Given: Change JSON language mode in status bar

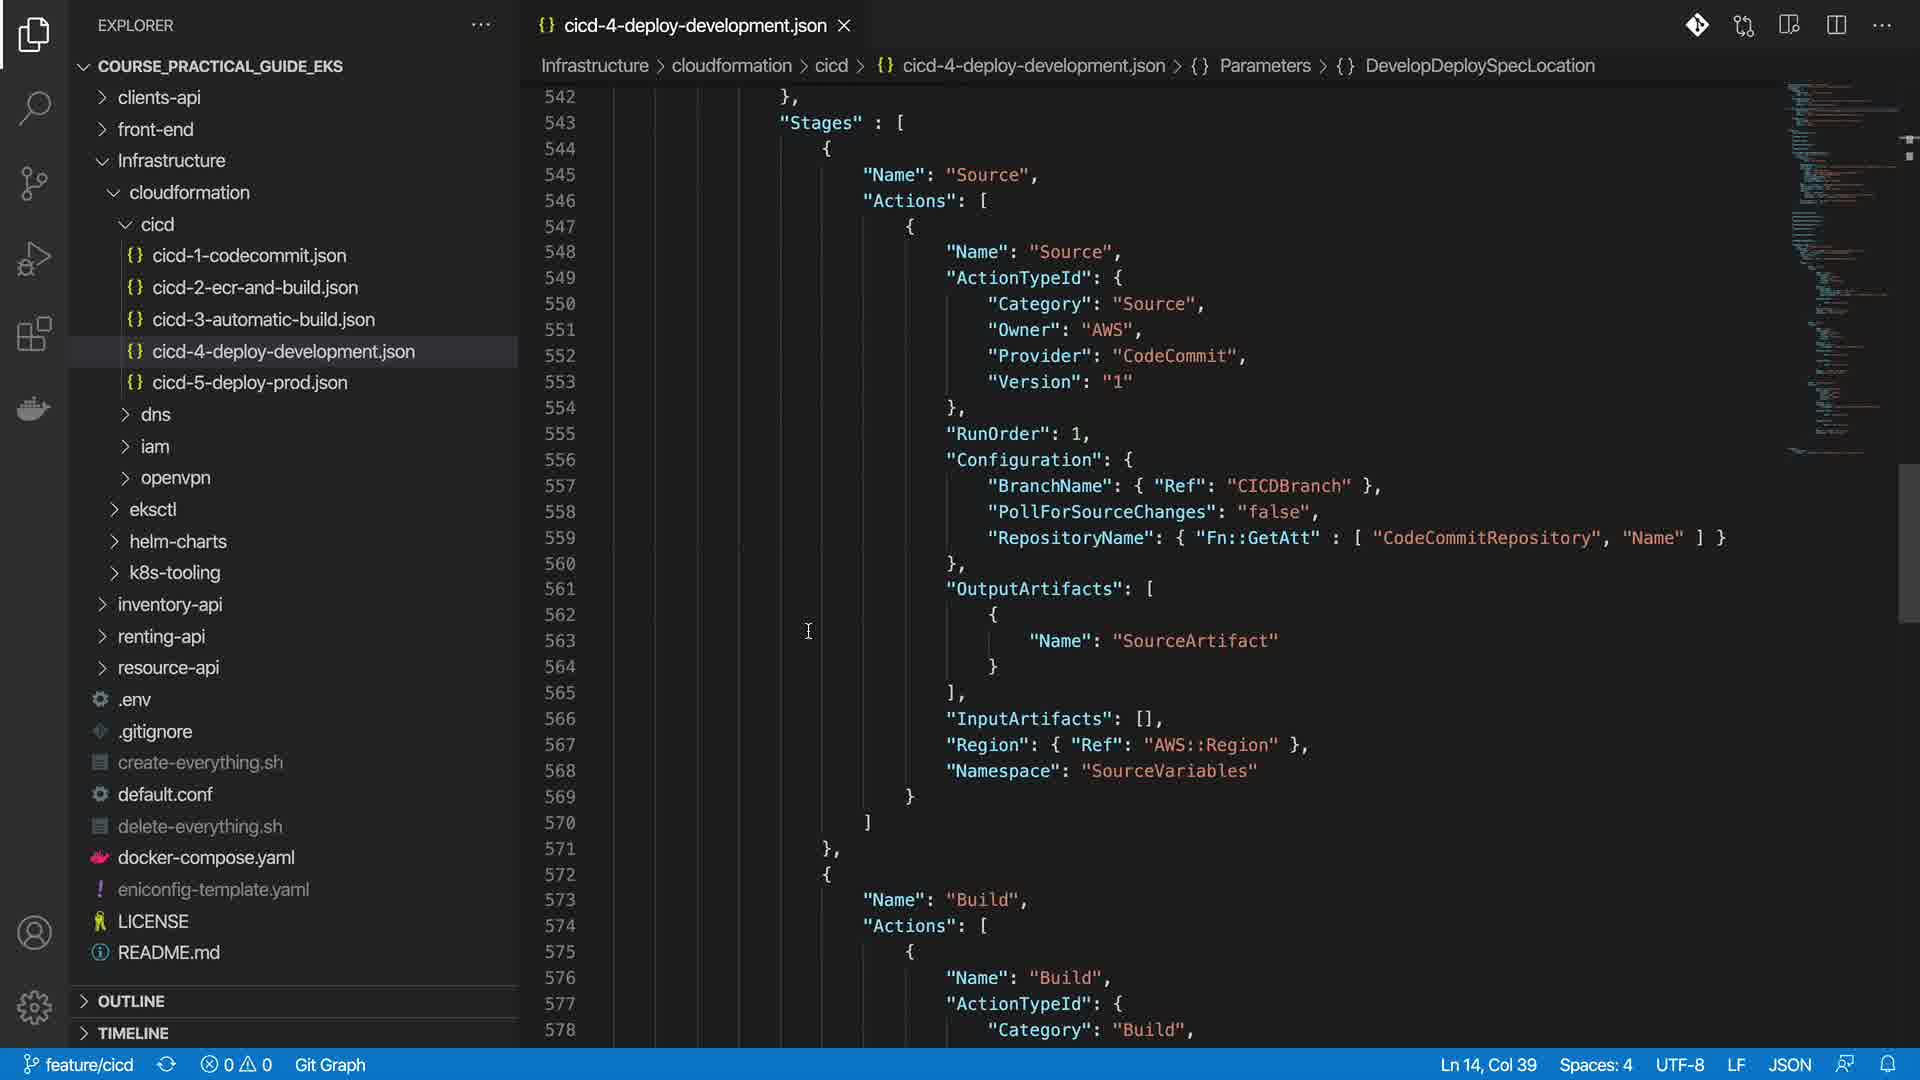Looking at the screenshot, I should (x=1789, y=1064).
